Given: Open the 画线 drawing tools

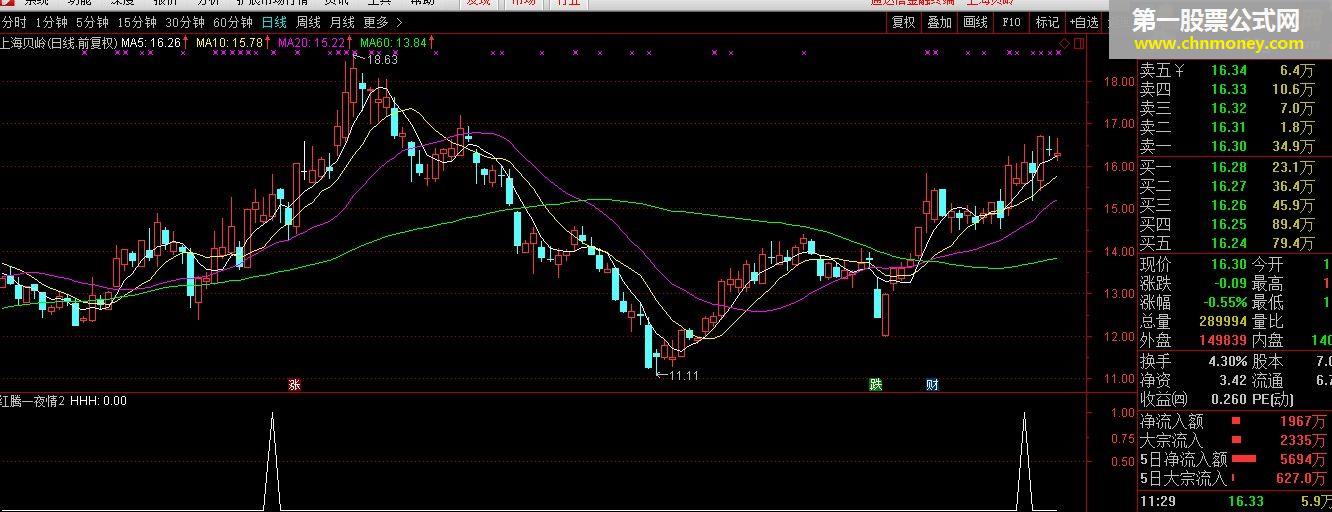Looking at the screenshot, I should click(x=975, y=21).
